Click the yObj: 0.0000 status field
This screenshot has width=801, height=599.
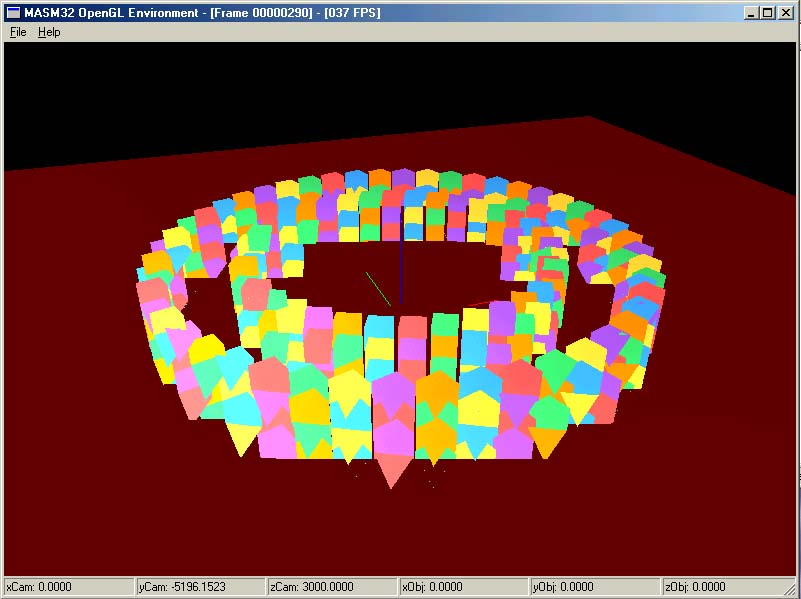pyautogui.click(x=595, y=587)
